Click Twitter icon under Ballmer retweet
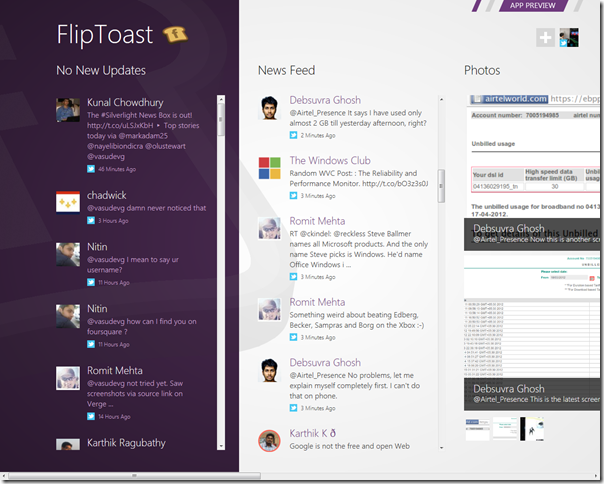 click(294, 277)
